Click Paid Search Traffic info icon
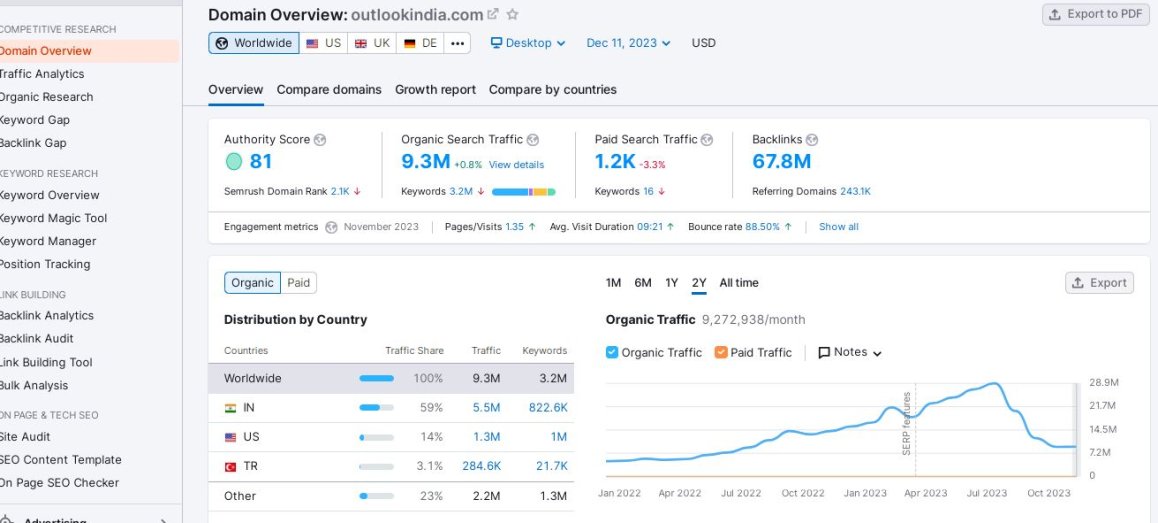Image resolution: width=1158 pixels, height=523 pixels. 707,140
